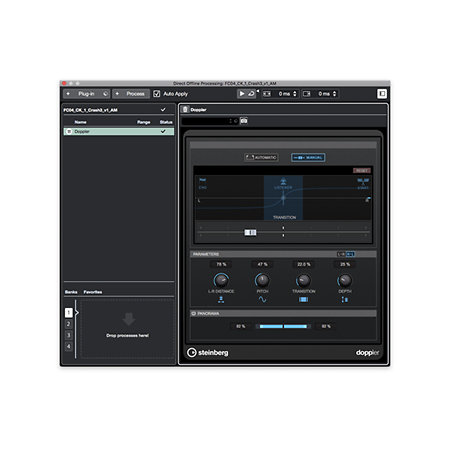The image size is (450, 450).
Task: Switch Doppler to Automatic mode
Action: point(261,157)
